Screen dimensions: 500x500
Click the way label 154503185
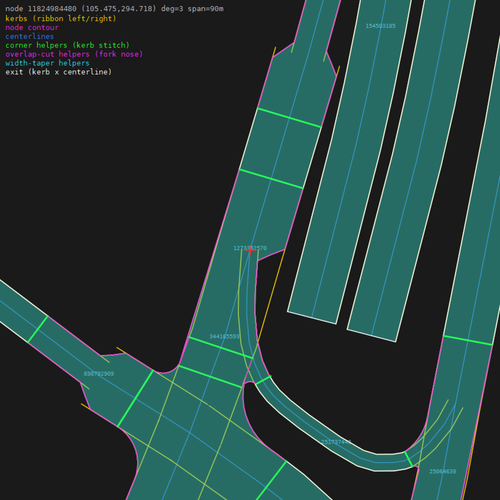381,26
